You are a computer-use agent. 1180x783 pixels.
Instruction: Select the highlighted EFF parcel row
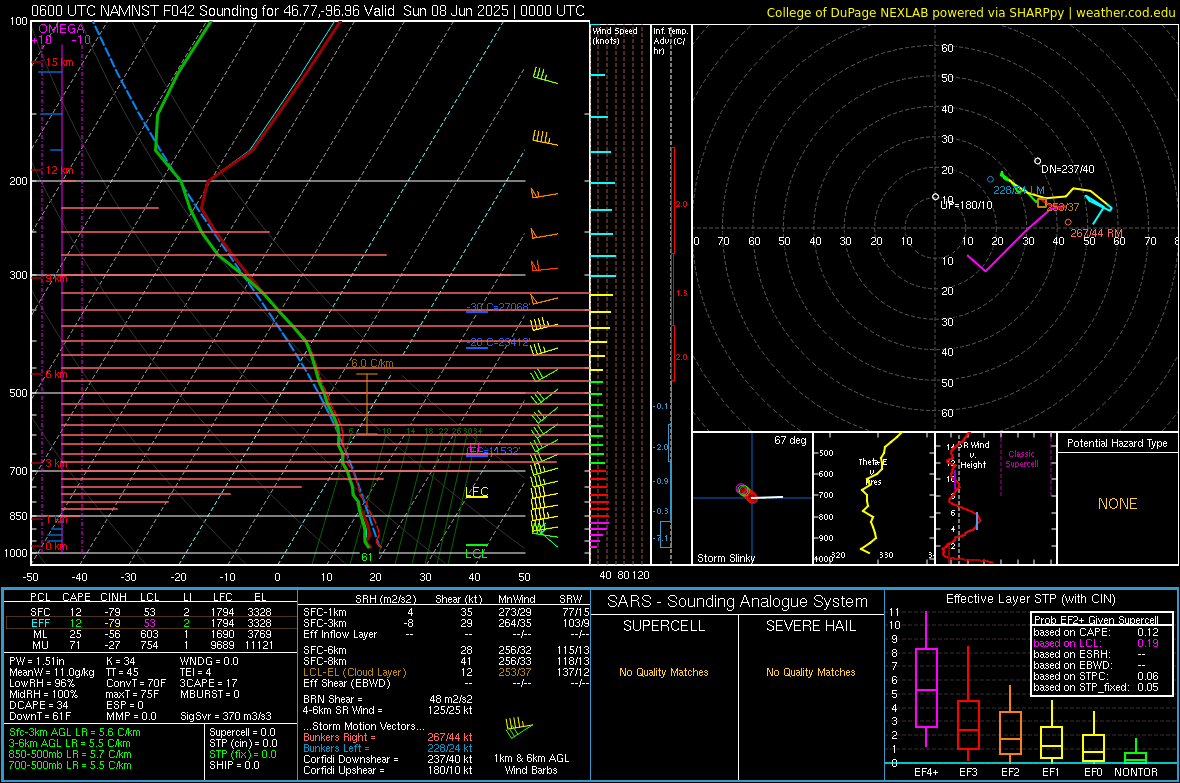coord(151,623)
